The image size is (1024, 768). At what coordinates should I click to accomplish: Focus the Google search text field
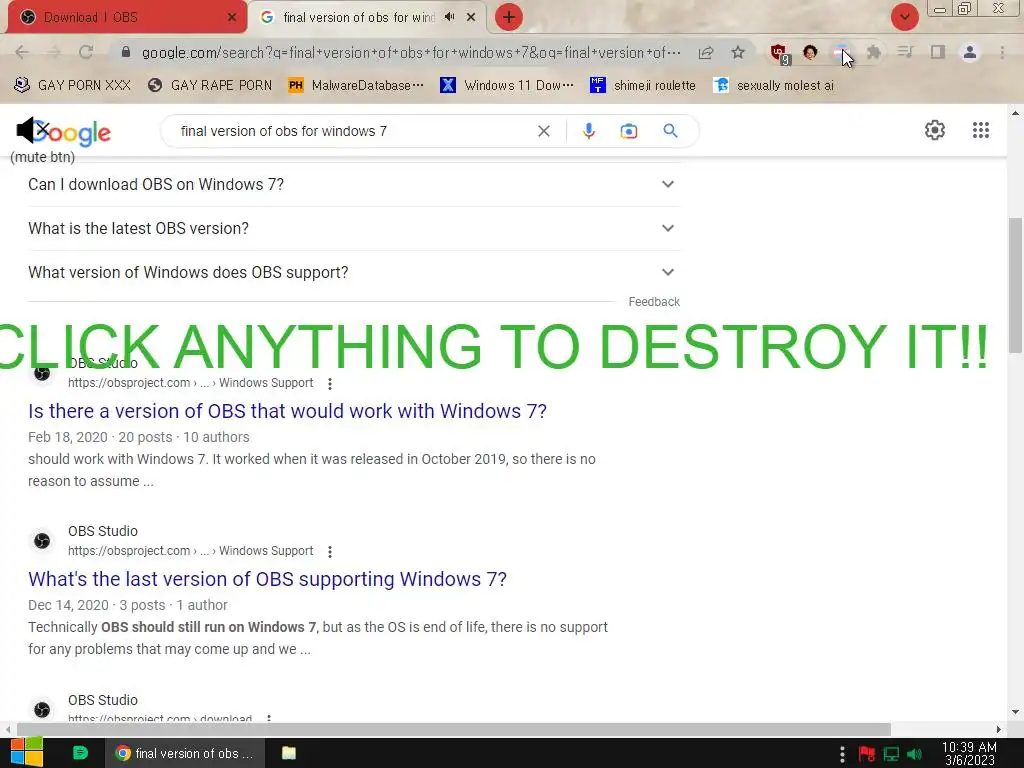pyautogui.click(x=353, y=131)
